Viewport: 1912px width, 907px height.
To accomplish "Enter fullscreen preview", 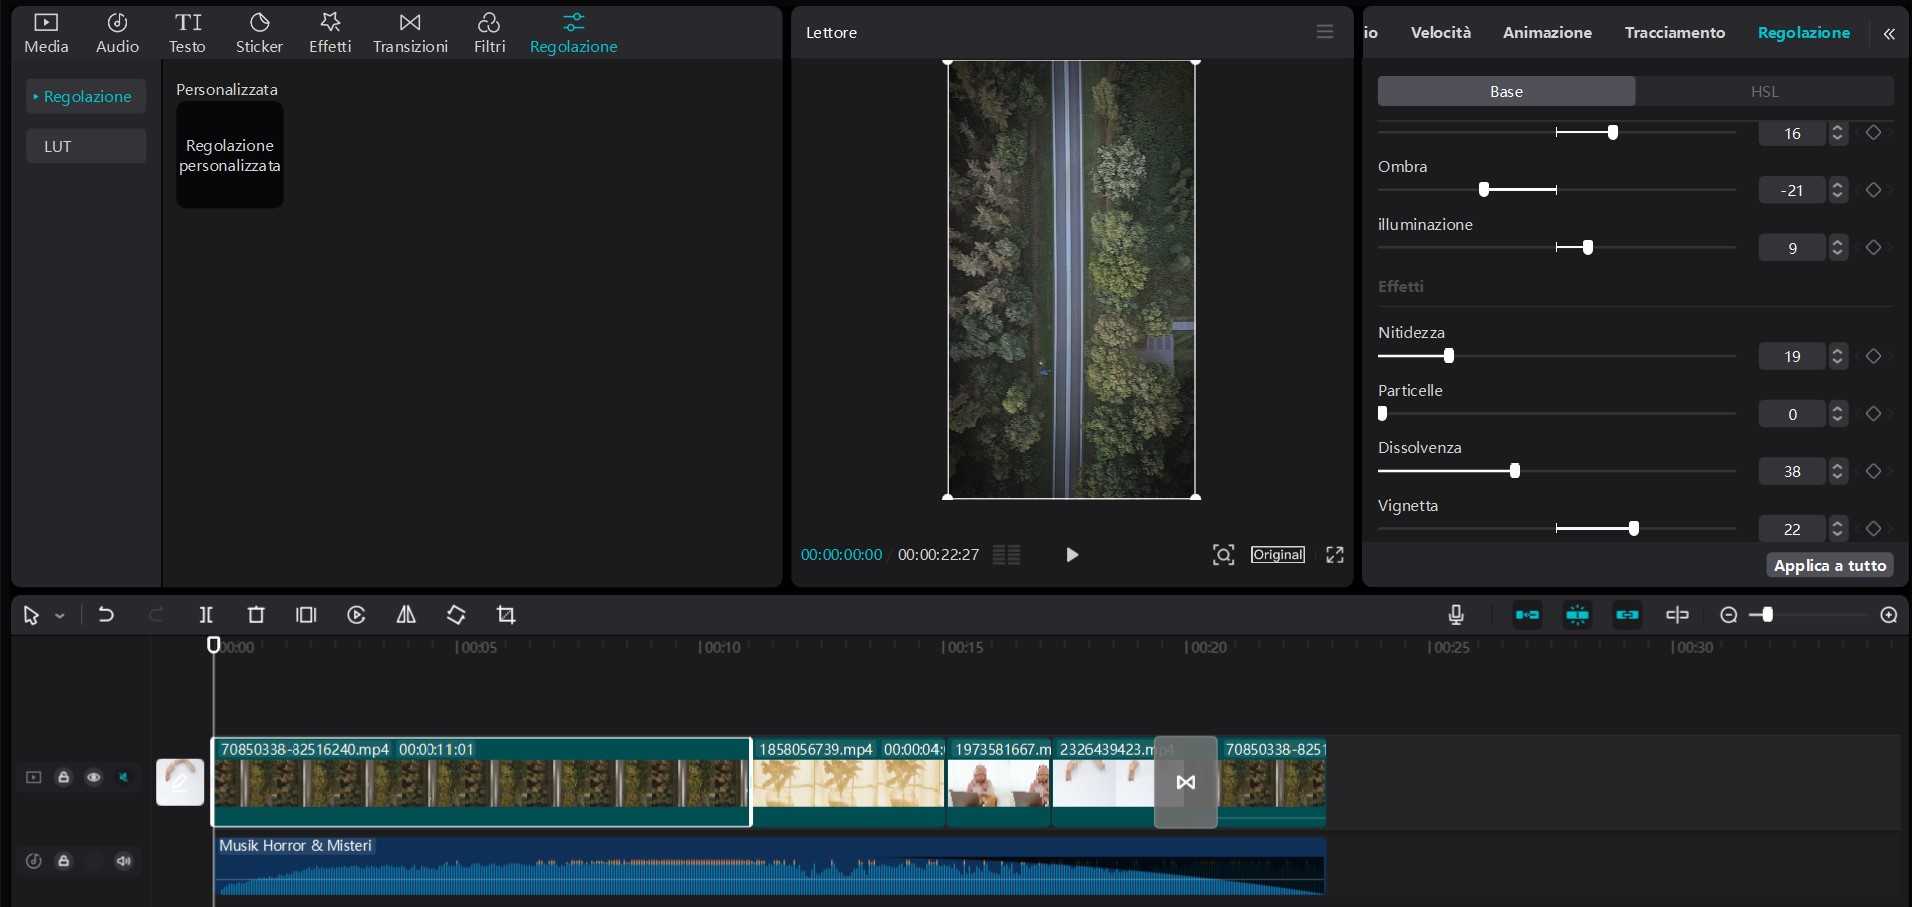I will [x=1335, y=555].
